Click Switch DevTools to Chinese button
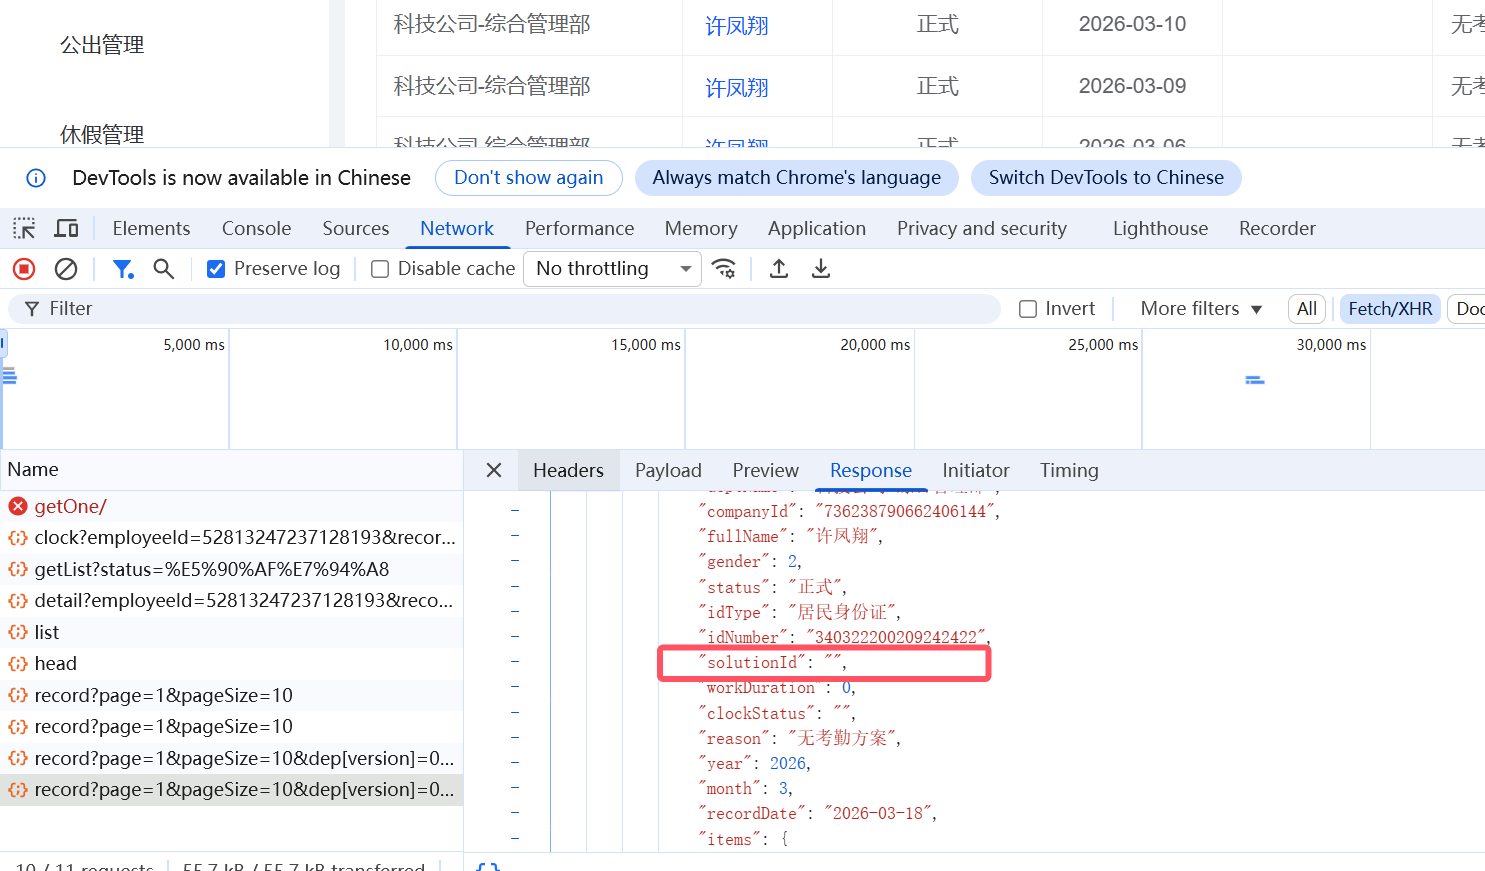 pos(1106,178)
